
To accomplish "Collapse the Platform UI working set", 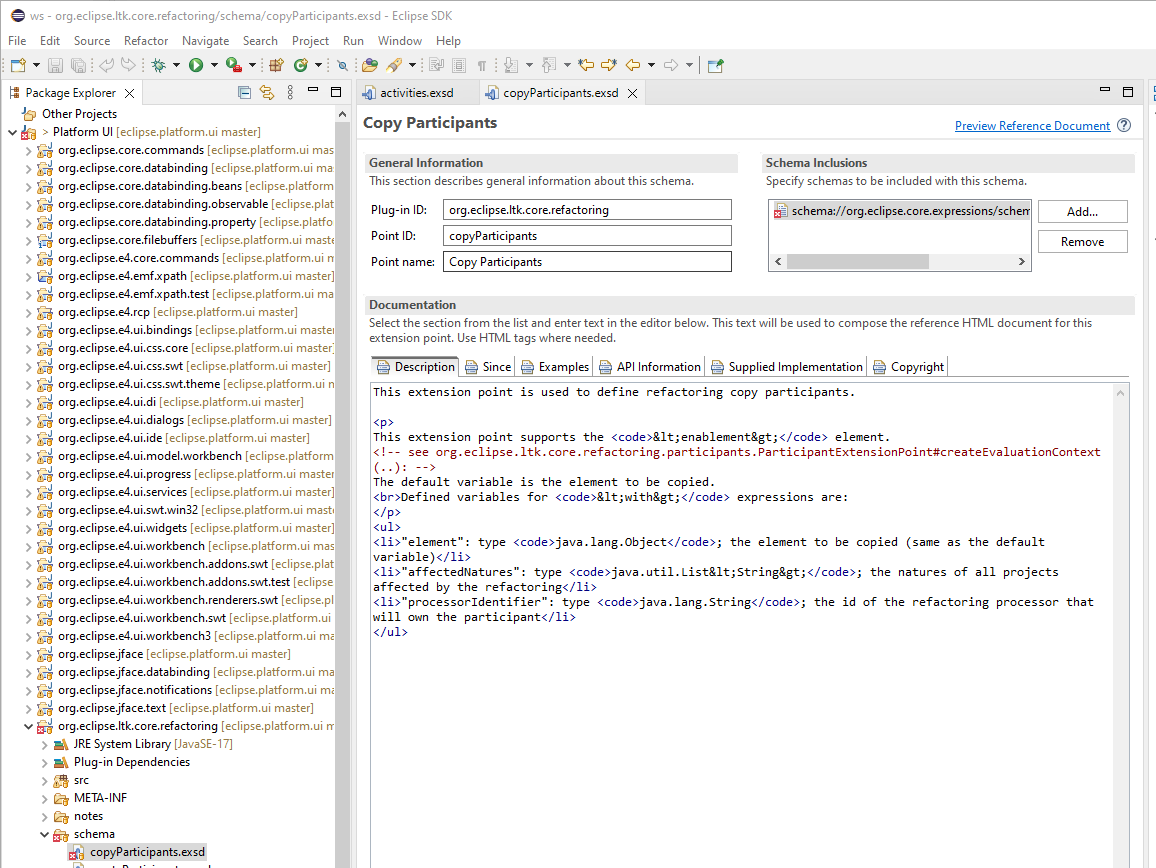I will coord(13,133).
